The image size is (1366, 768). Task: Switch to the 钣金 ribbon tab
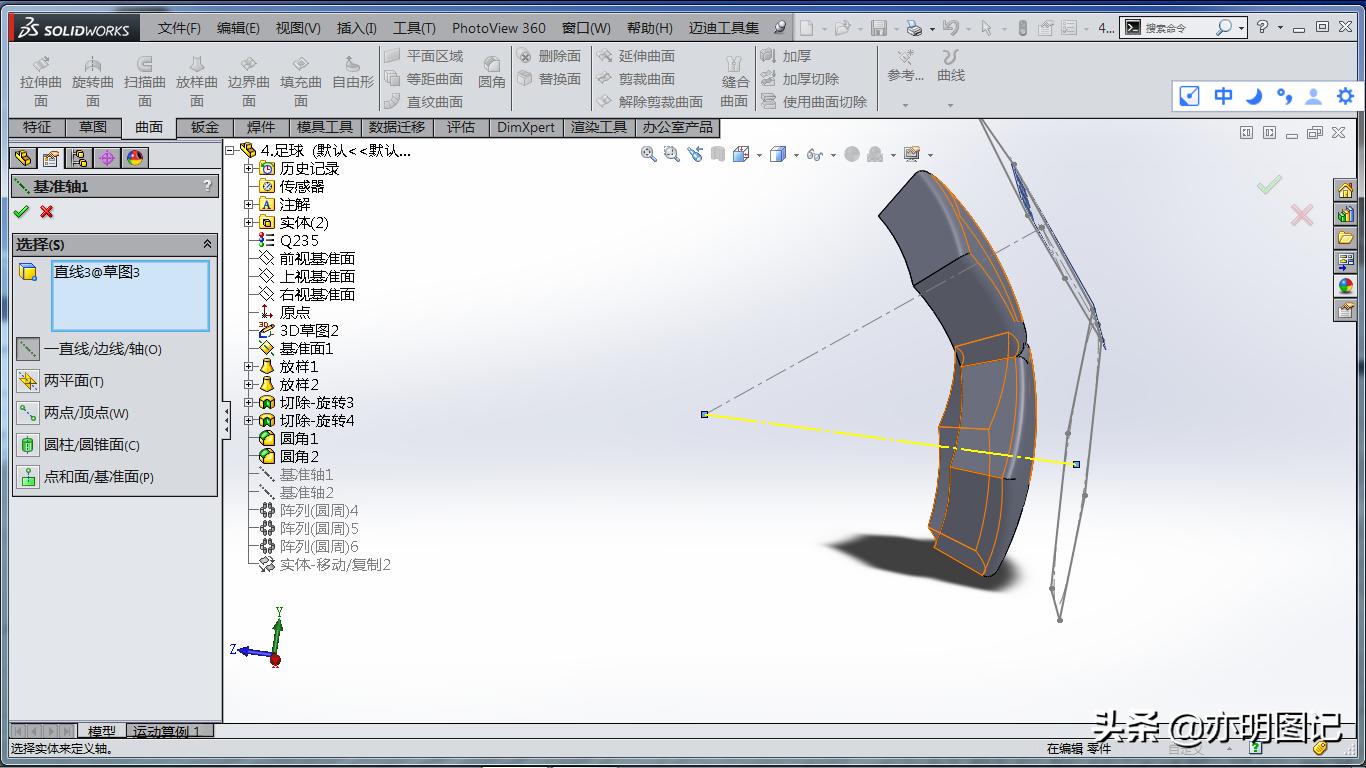(x=203, y=127)
